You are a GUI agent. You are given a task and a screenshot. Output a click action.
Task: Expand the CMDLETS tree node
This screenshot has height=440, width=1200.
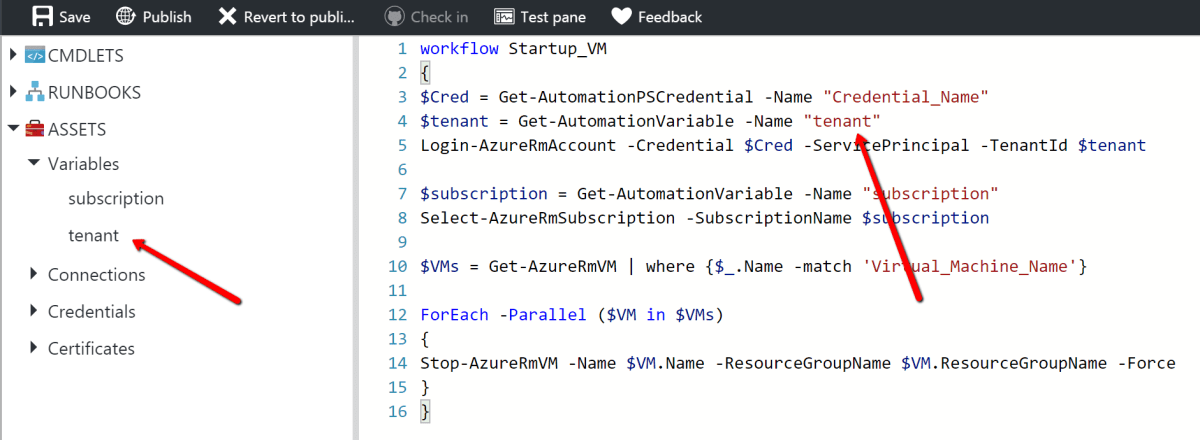(13, 55)
